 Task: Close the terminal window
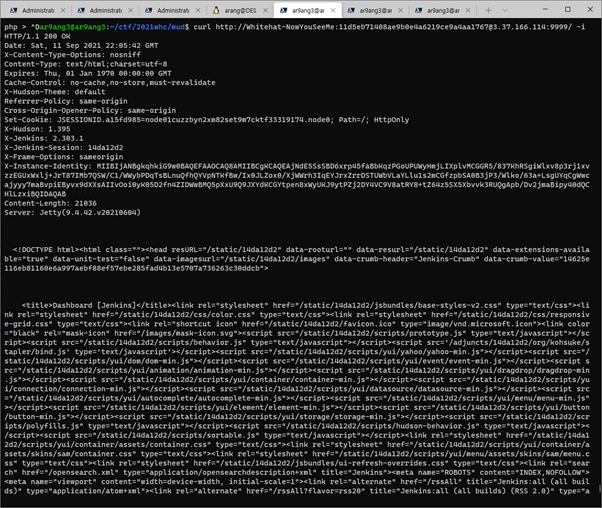click(x=590, y=9)
